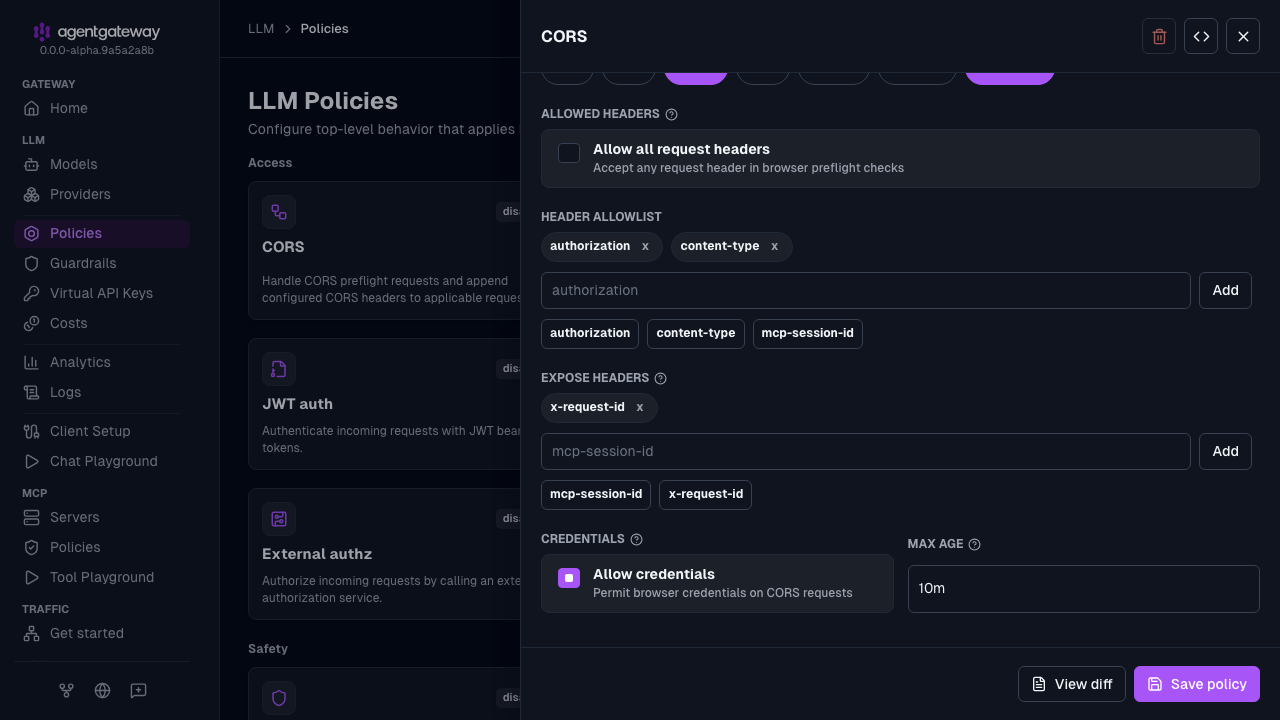Click the Virtual API Keys key icon
The width and height of the screenshot is (1280, 720).
pos(32,293)
